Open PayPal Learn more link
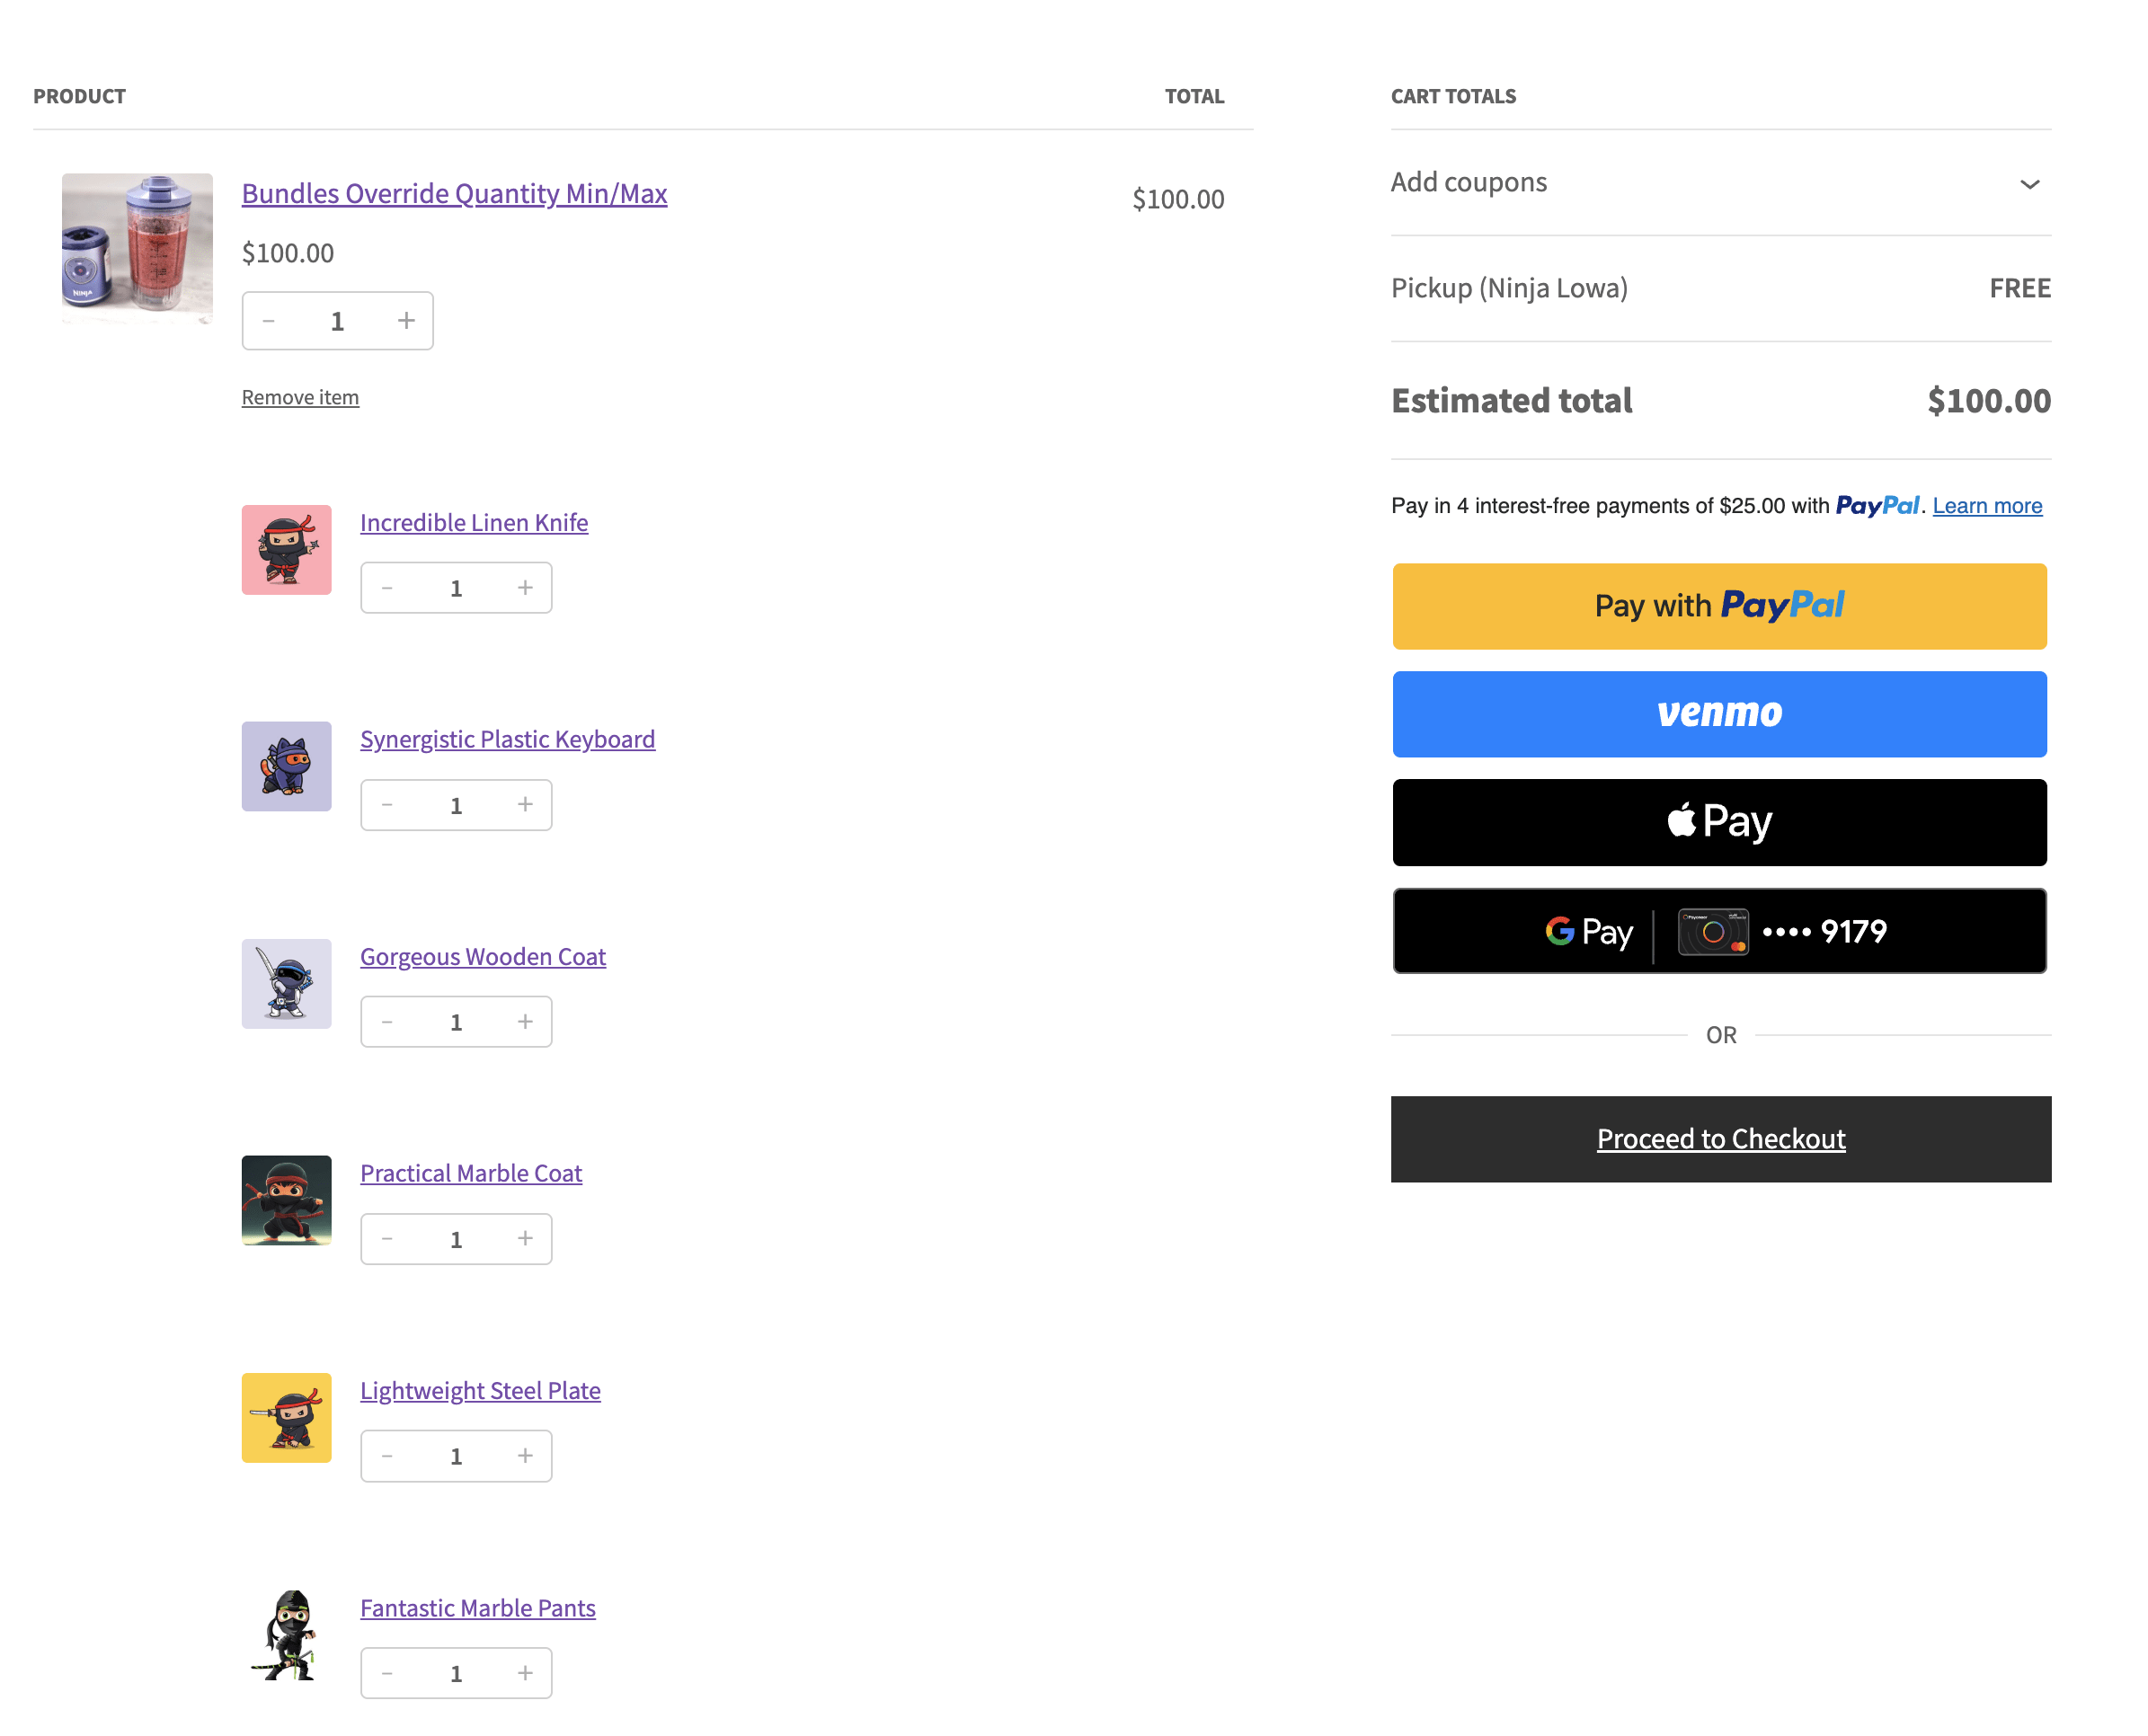 point(1987,506)
